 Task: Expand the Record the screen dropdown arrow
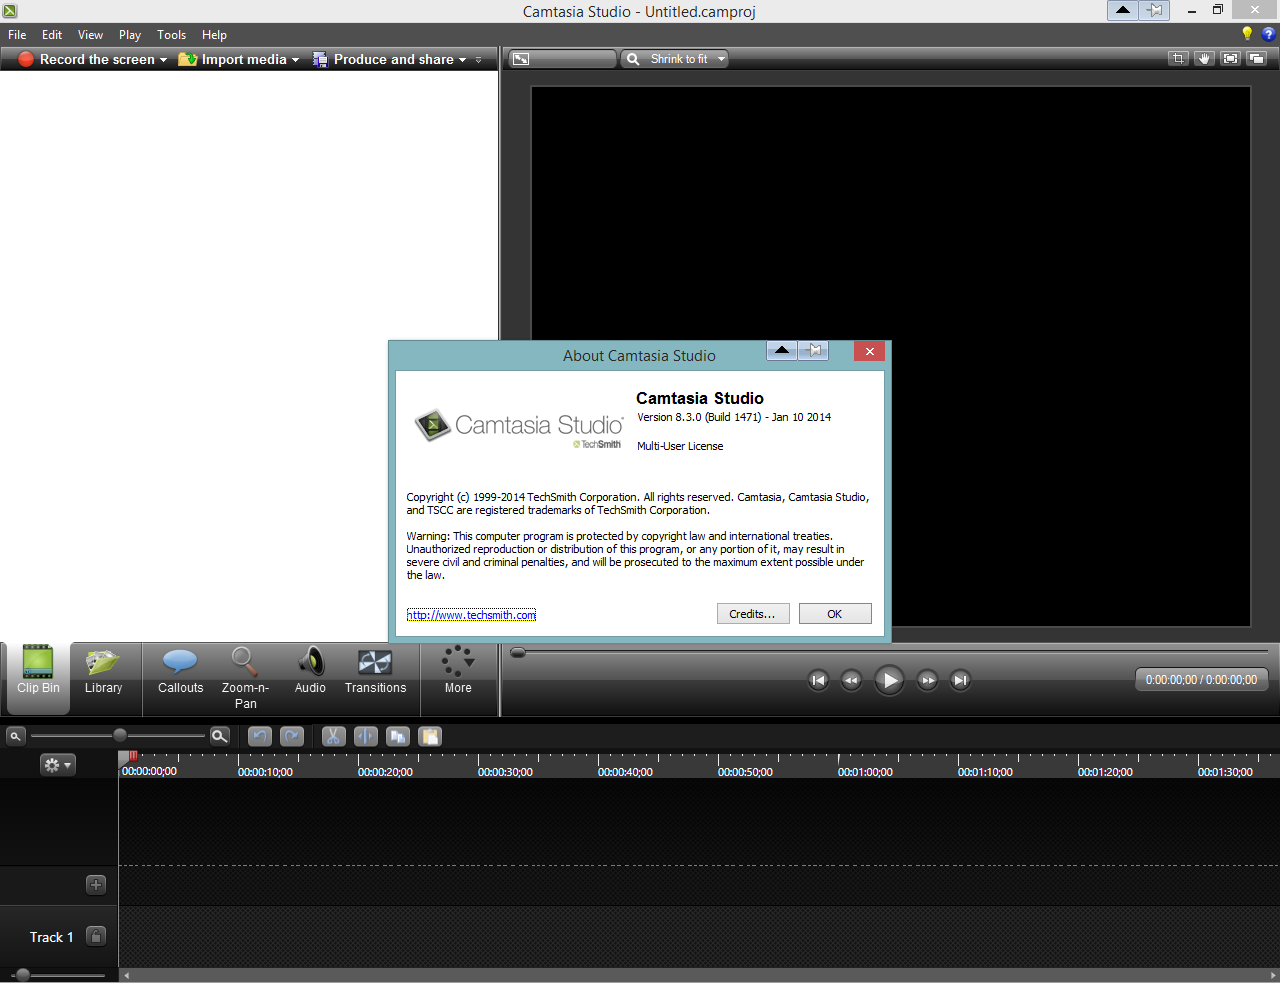coord(163,60)
